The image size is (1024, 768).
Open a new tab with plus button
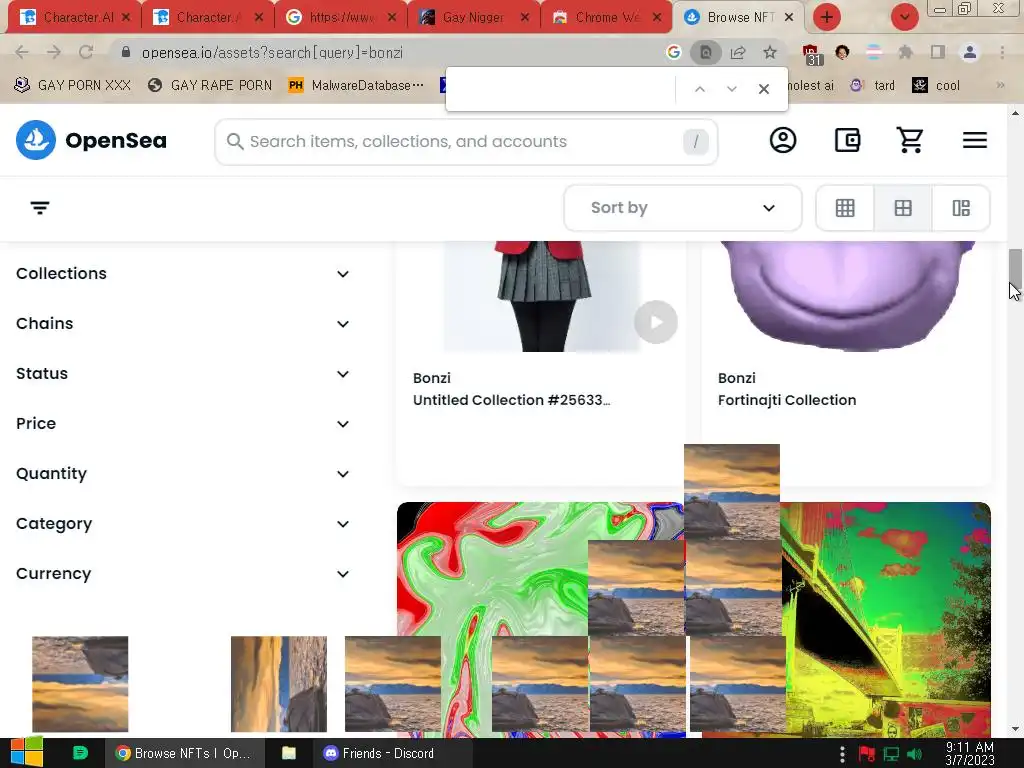coord(827,18)
